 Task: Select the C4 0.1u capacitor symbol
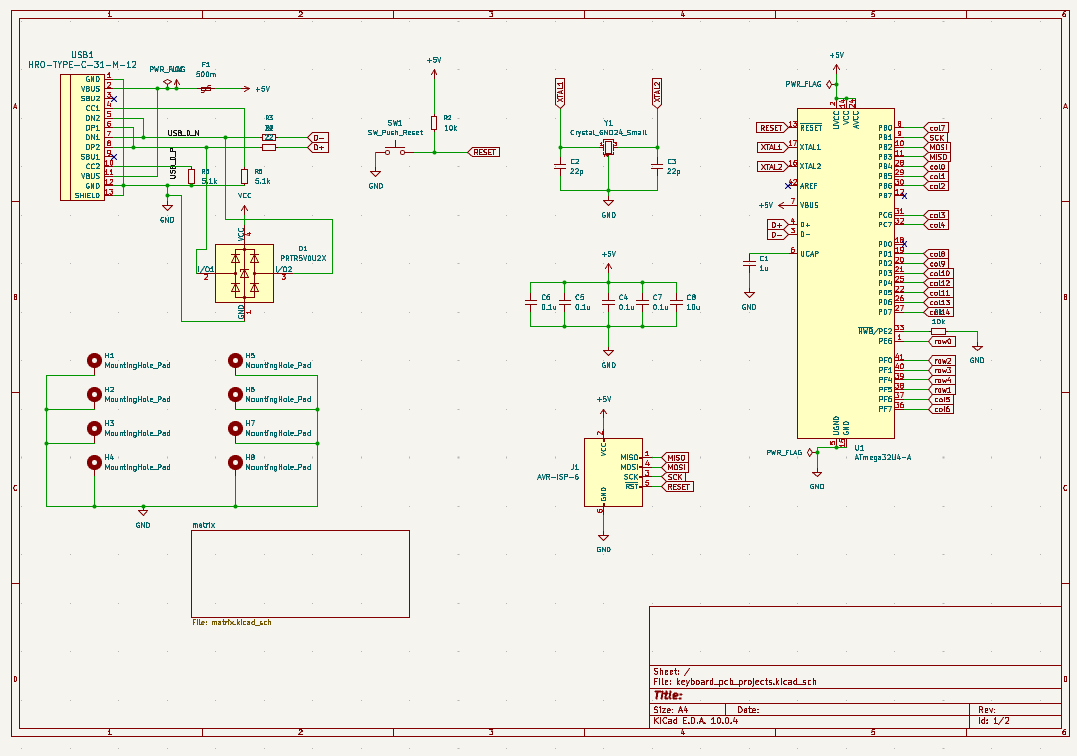coord(609,302)
